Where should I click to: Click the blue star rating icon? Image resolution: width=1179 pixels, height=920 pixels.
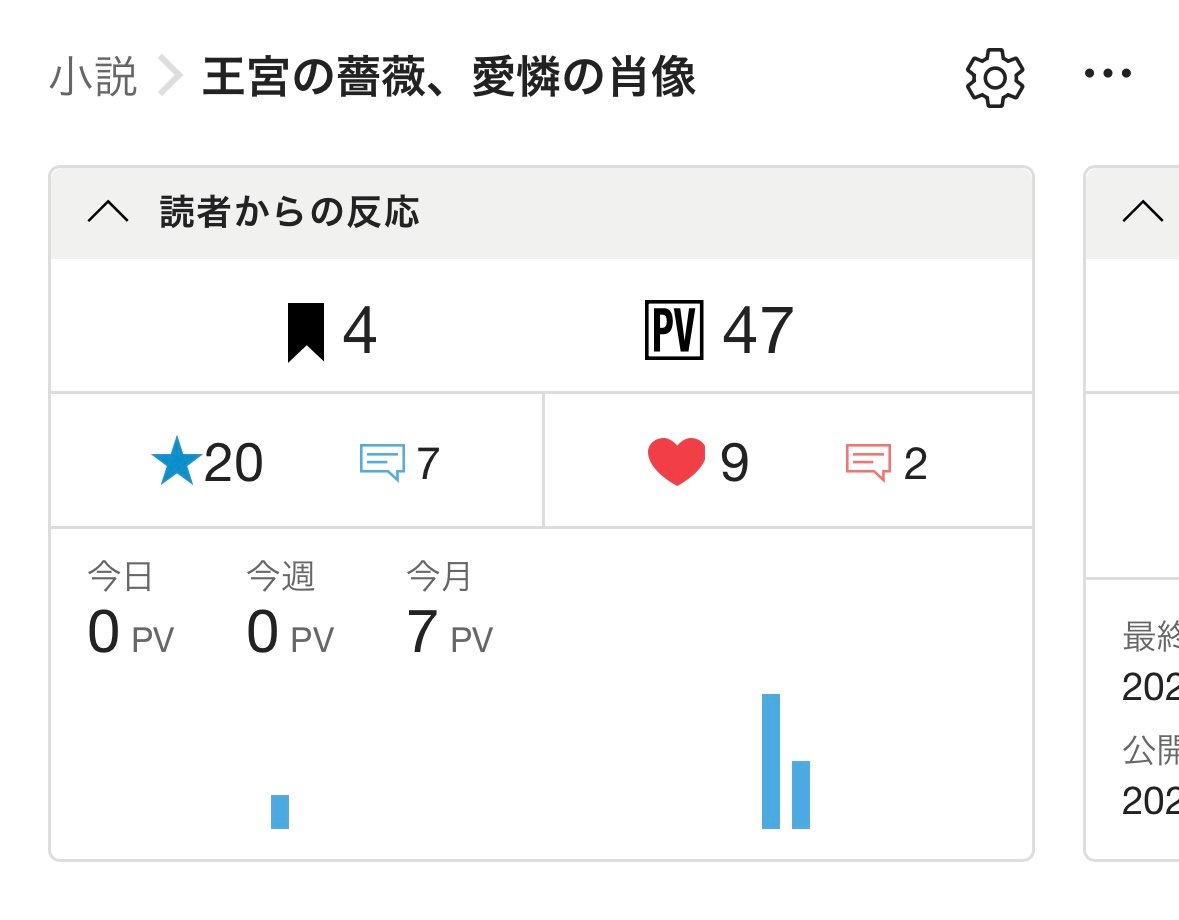coord(176,464)
